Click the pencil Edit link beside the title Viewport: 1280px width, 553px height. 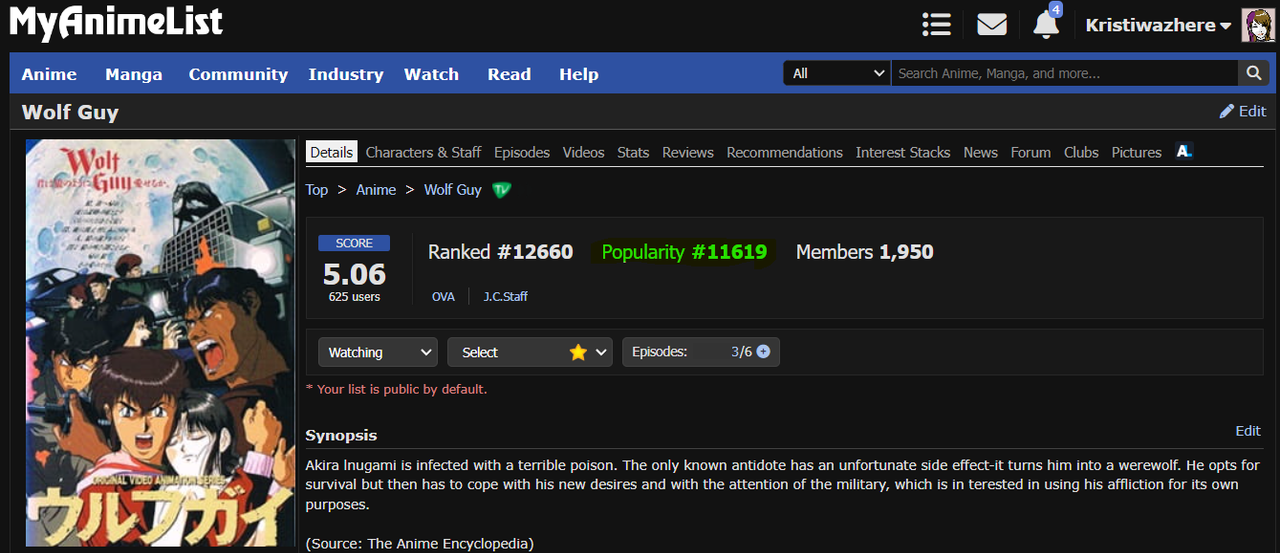click(1243, 111)
